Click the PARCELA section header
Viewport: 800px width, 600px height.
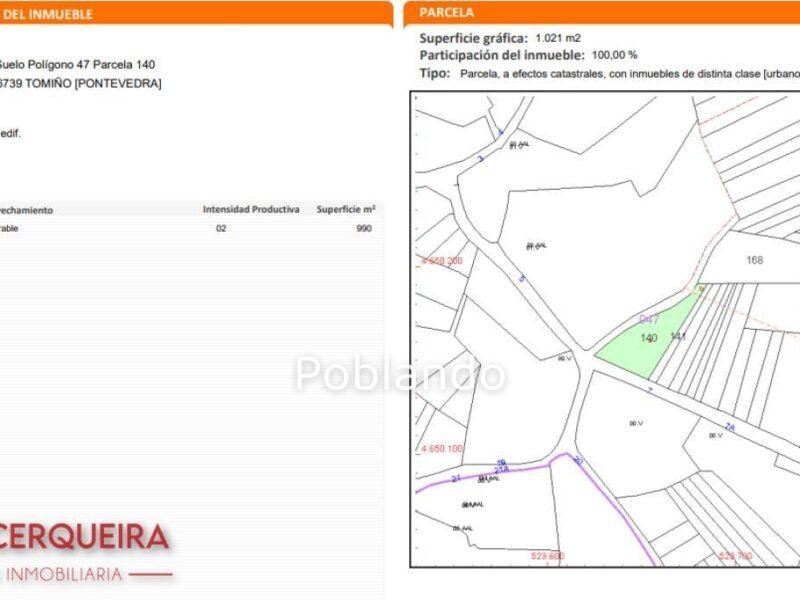point(446,13)
